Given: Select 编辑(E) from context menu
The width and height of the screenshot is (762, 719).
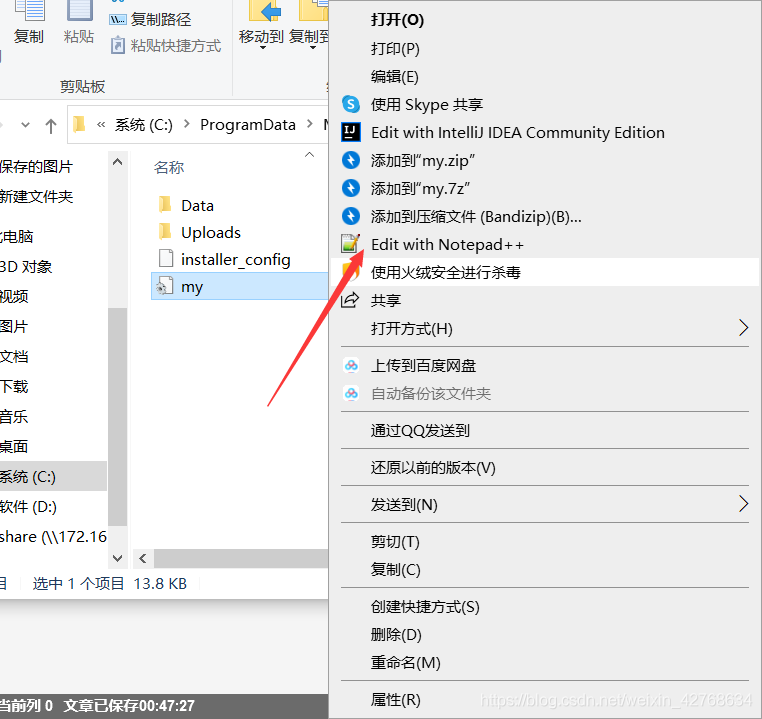Looking at the screenshot, I should point(394,76).
